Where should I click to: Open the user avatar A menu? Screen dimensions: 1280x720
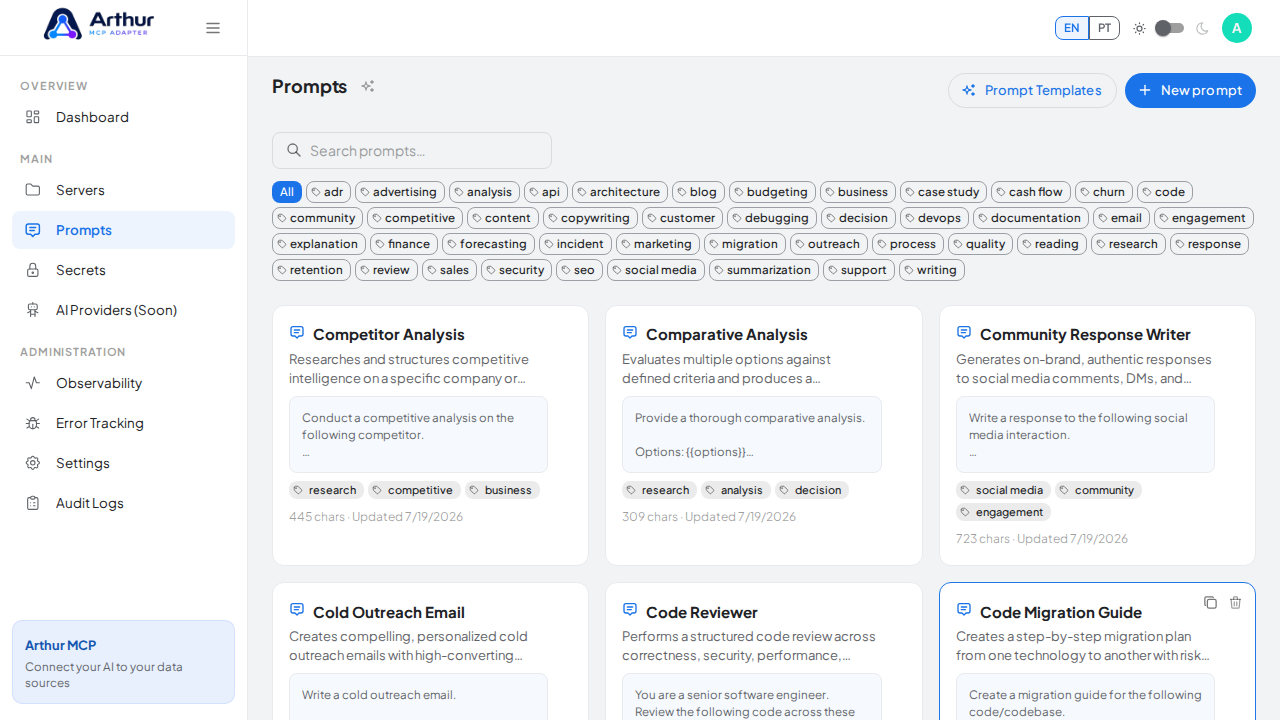coord(1237,28)
